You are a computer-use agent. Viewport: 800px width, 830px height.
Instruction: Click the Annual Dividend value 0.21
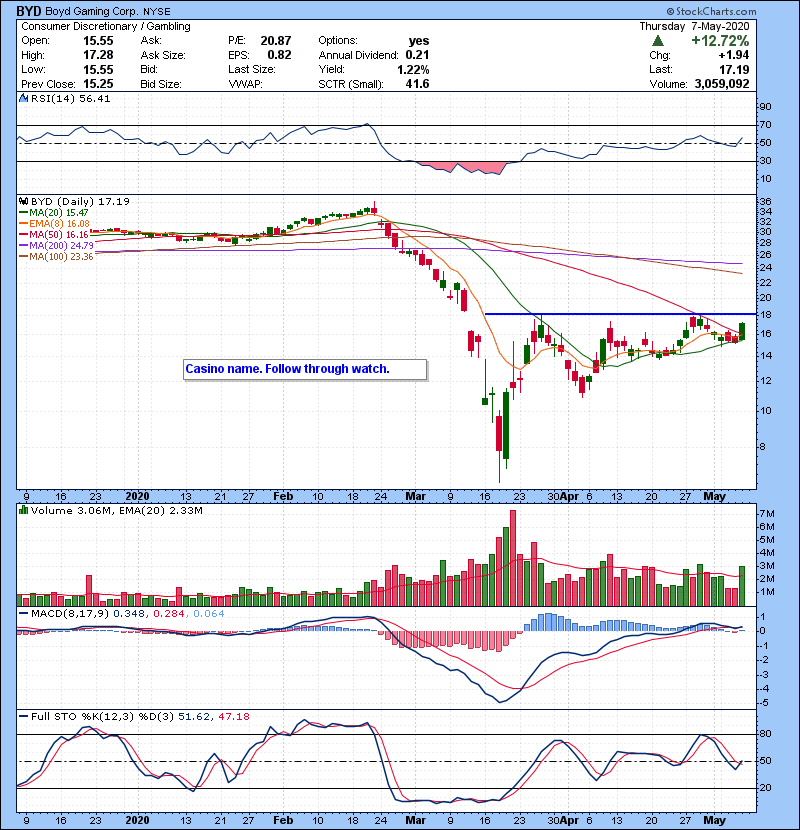pos(417,55)
